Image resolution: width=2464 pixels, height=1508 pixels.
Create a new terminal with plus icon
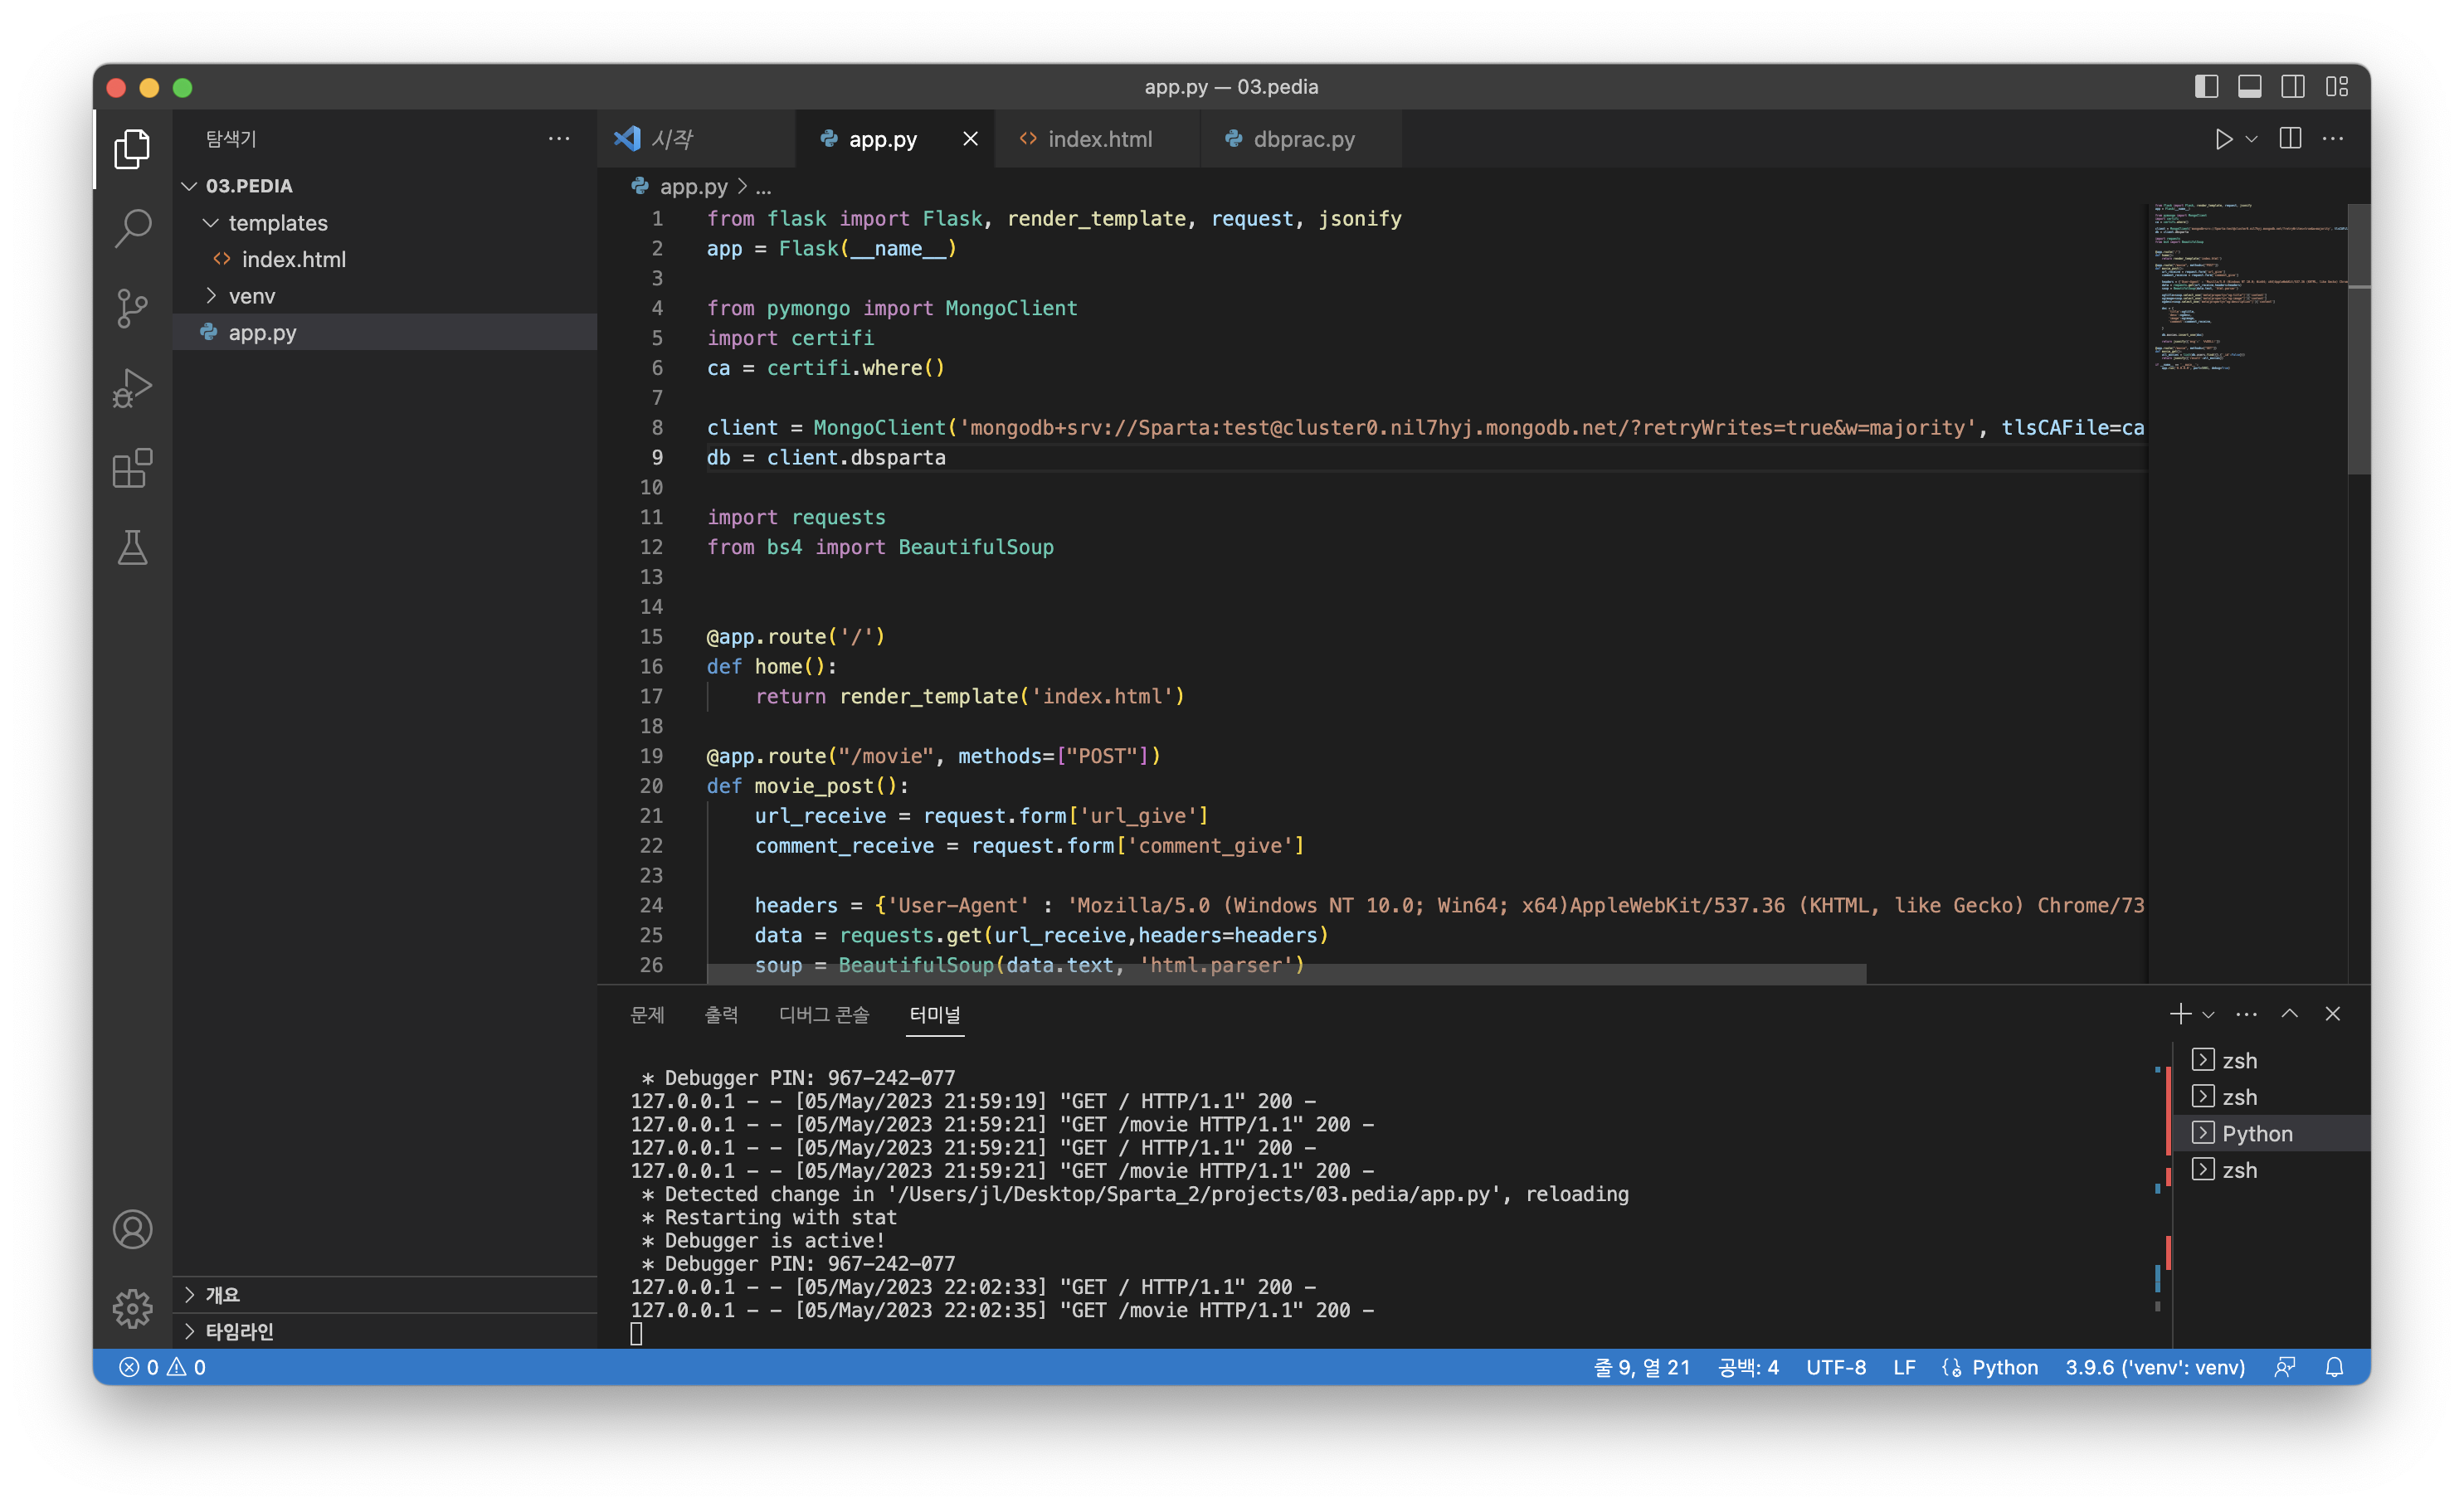pyautogui.click(x=2180, y=1014)
